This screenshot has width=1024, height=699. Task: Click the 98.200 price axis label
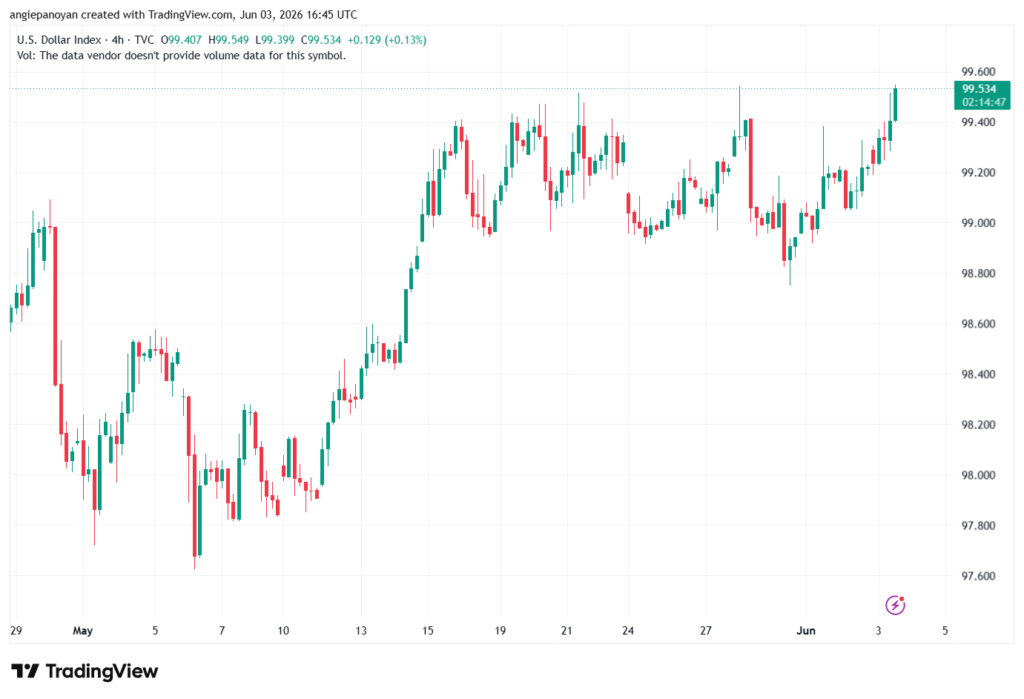(978, 425)
